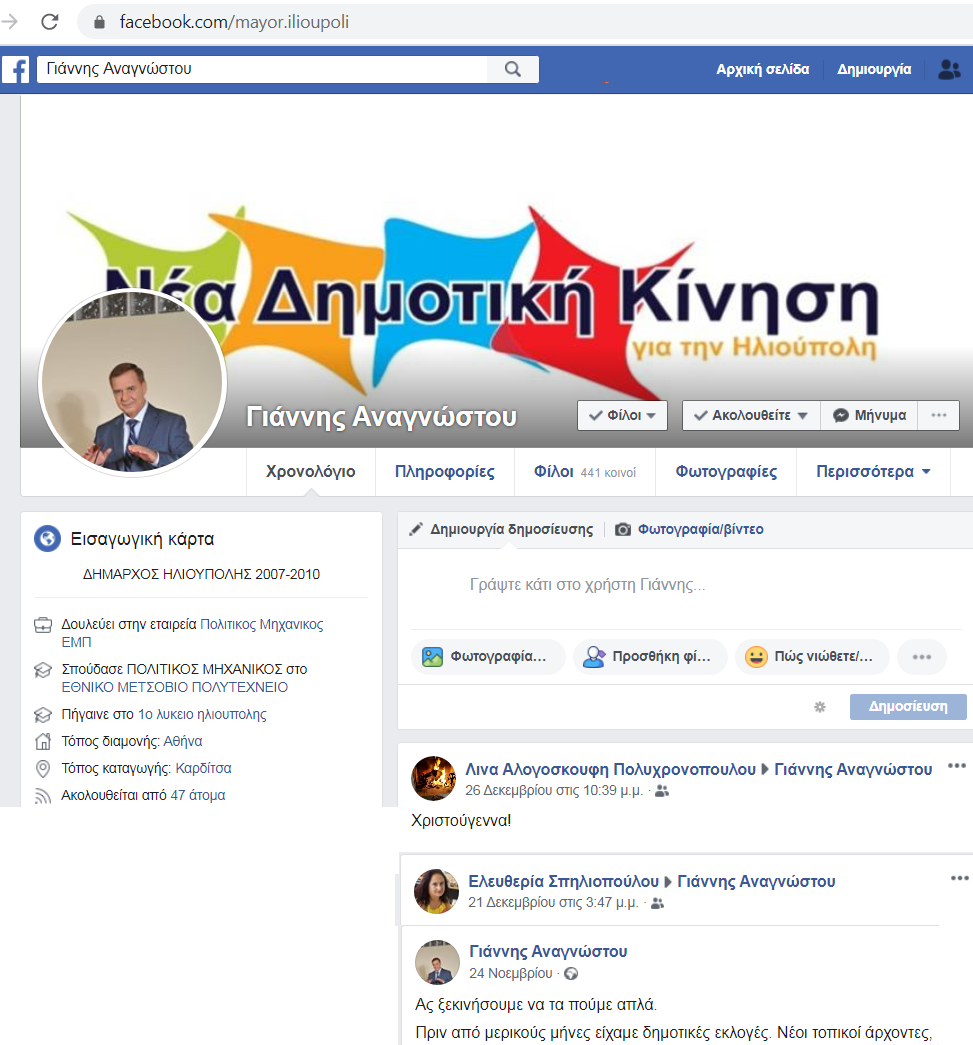Switch to the Χρονολόγιο tab
This screenshot has height=1045, width=973.
(311, 472)
